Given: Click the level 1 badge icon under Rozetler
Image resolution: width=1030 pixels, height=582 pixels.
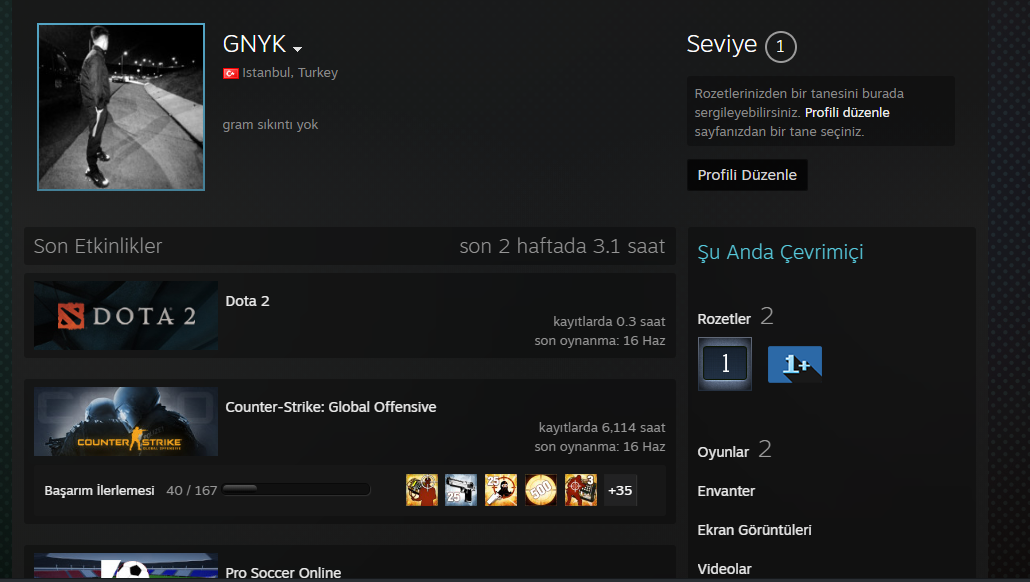Looking at the screenshot, I should pos(725,364).
